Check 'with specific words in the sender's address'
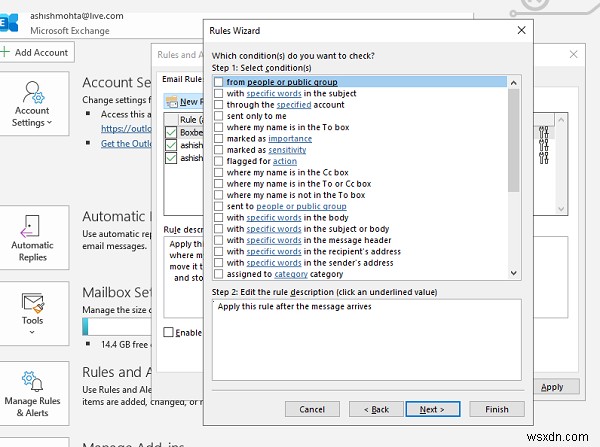The height and width of the screenshot is (447, 600). click(218, 263)
